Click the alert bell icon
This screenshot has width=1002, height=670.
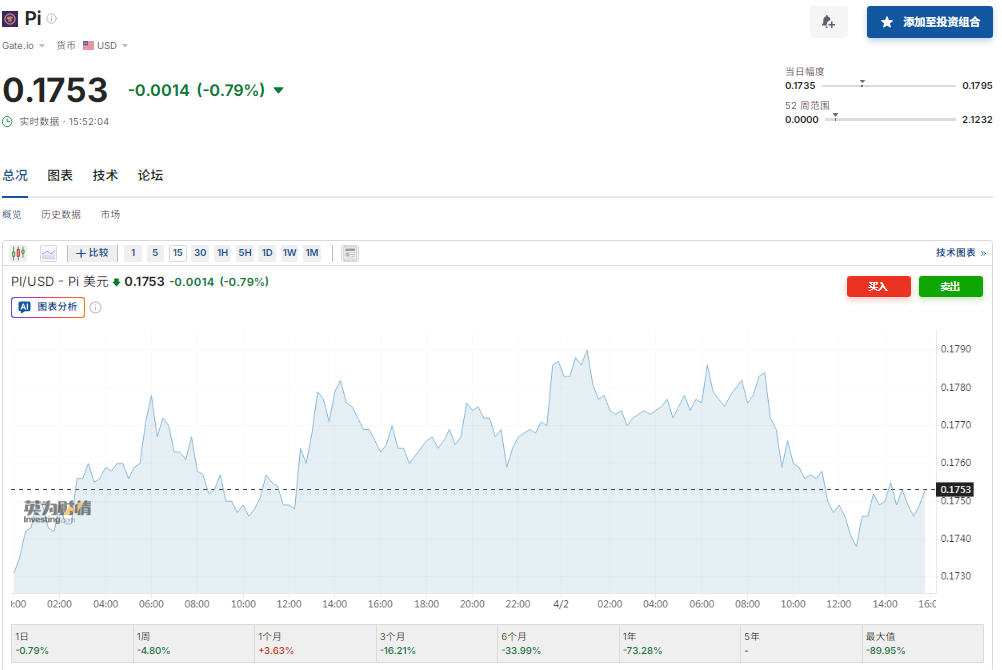coord(828,22)
